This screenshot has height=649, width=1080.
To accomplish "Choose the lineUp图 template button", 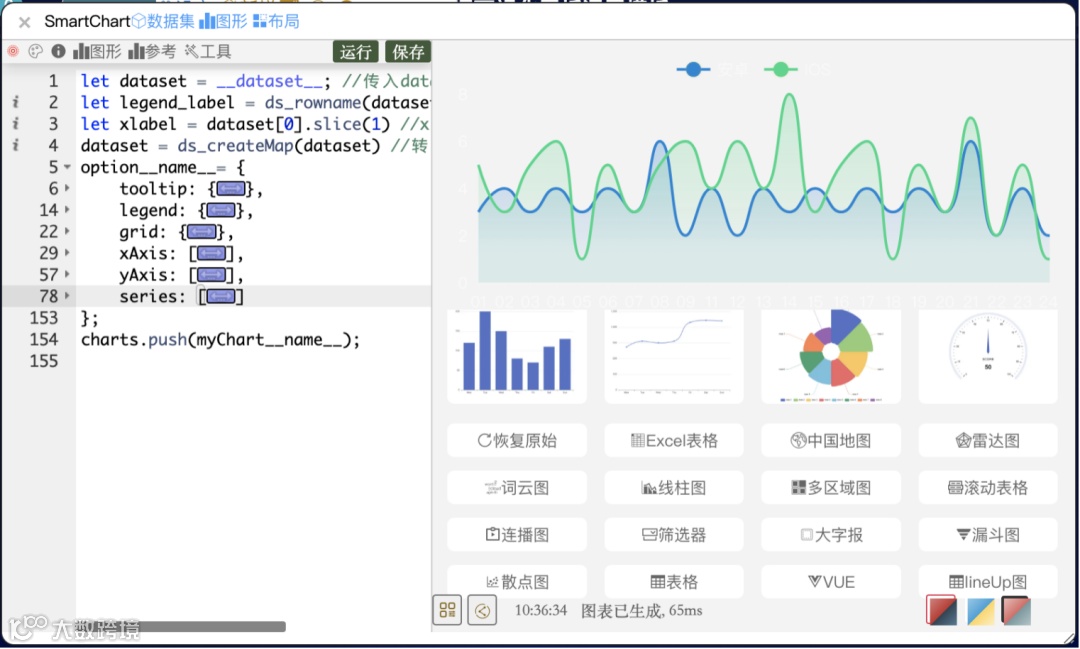I will point(988,581).
